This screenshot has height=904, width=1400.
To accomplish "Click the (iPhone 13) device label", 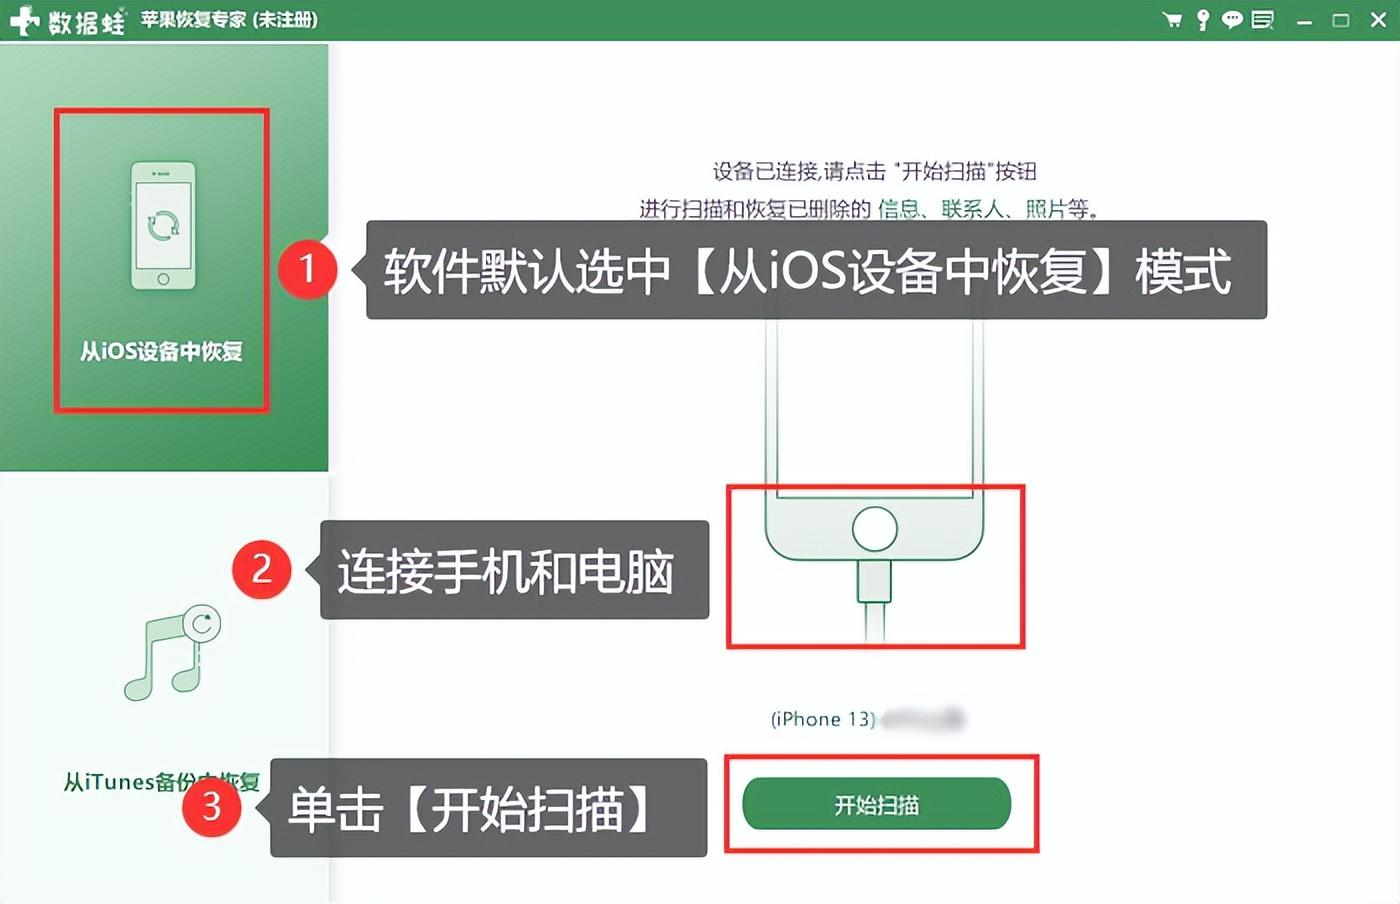I will click(823, 719).
